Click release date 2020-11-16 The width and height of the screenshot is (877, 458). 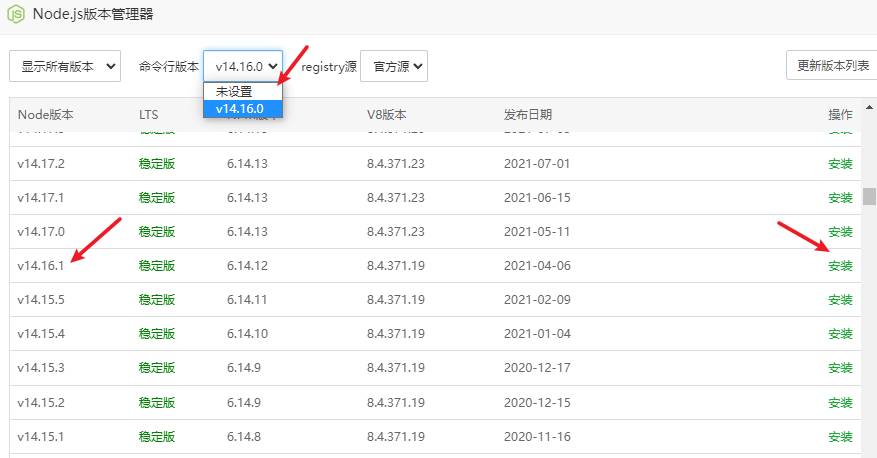(x=537, y=437)
